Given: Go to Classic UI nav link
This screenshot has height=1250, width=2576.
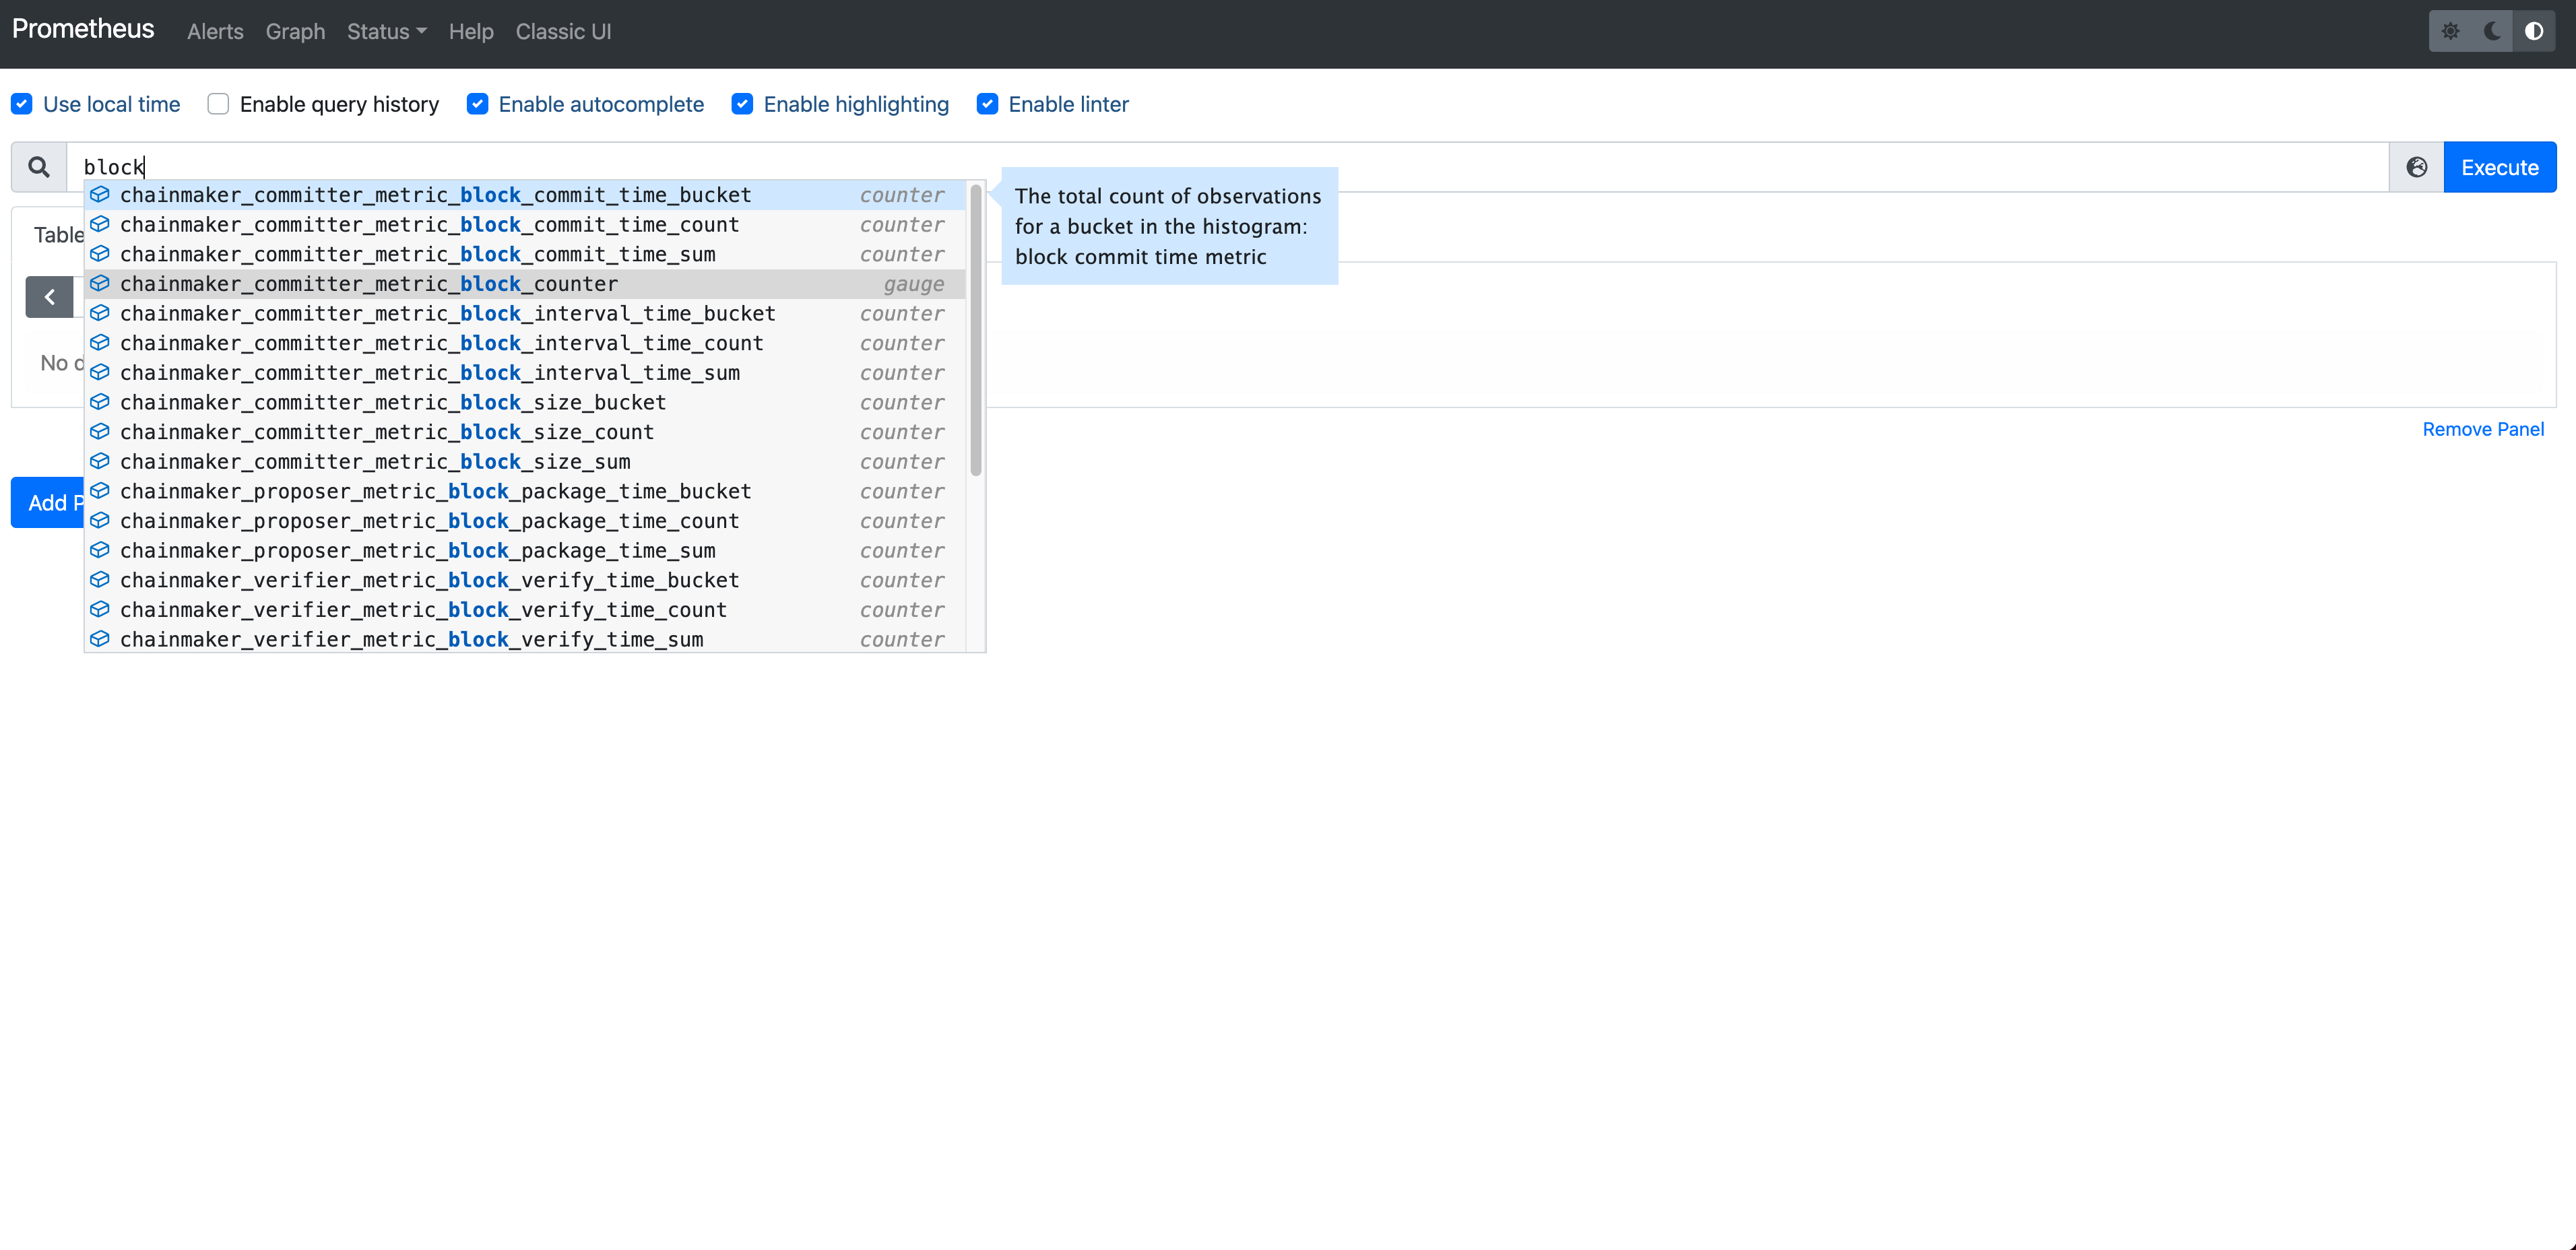Looking at the screenshot, I should coord(563,31).
